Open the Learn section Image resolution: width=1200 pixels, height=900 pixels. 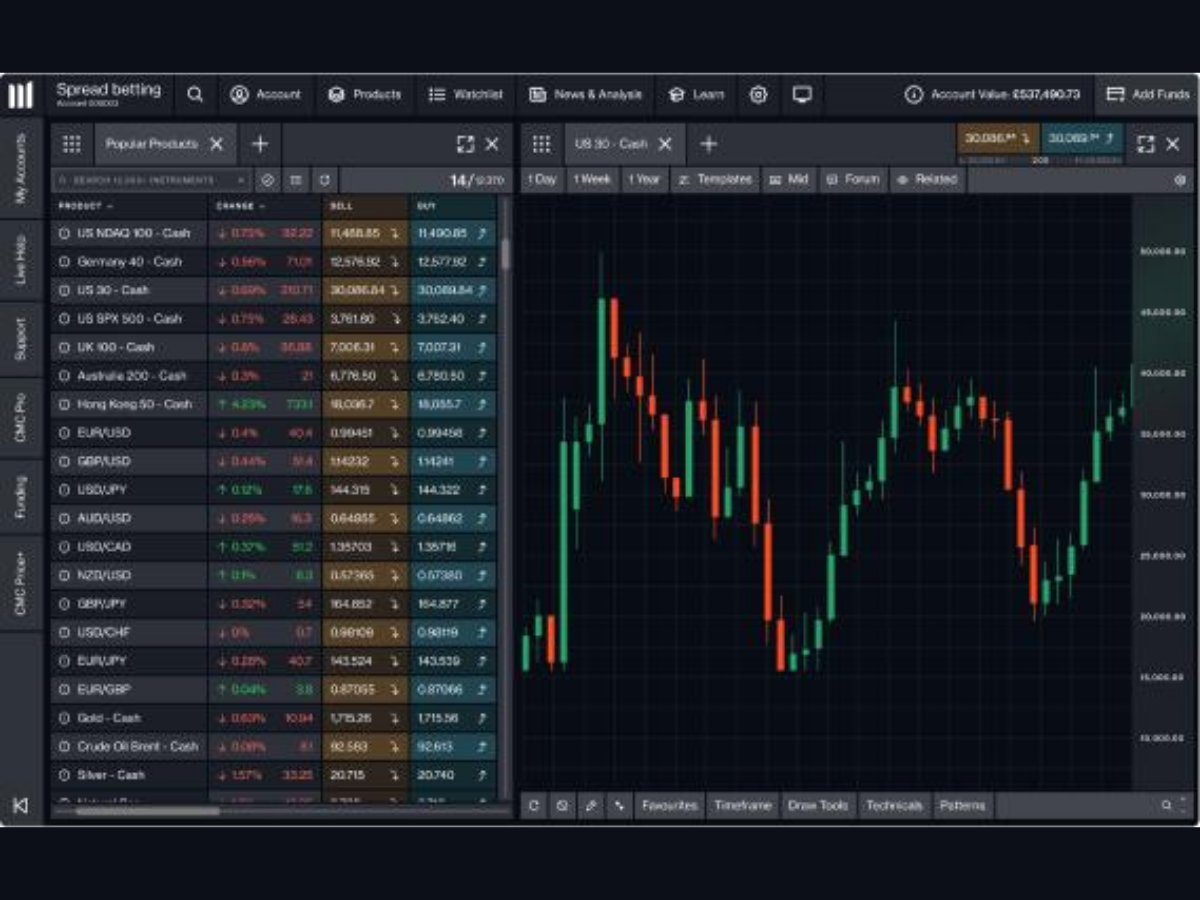click(x=696, y=95)
